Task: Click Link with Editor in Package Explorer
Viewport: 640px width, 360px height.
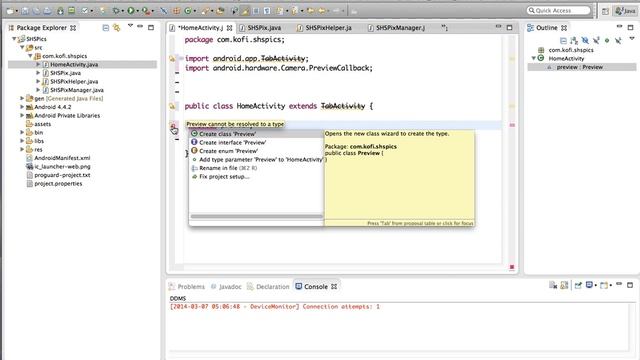Action: pyautogui.click(x=117, y=28)
